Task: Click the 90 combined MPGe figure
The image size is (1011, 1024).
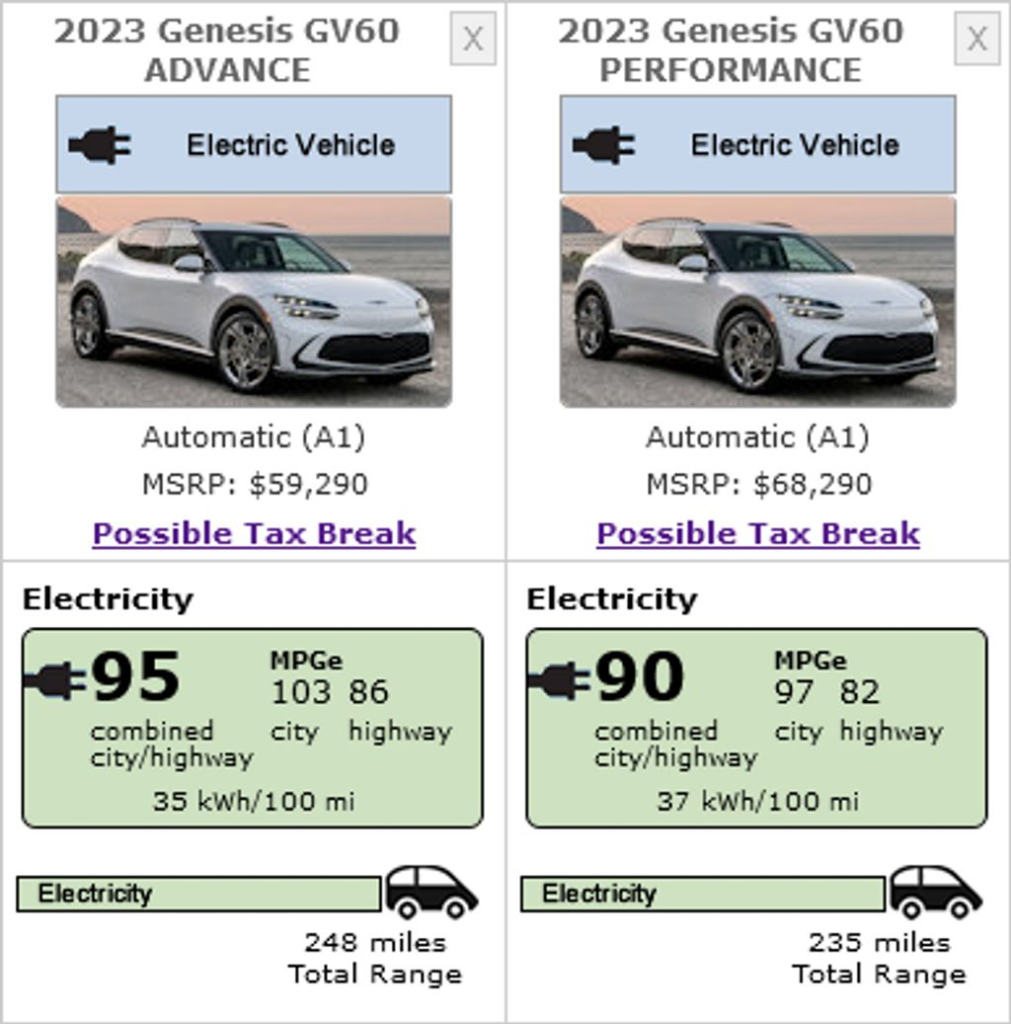Action: [640, 677]
